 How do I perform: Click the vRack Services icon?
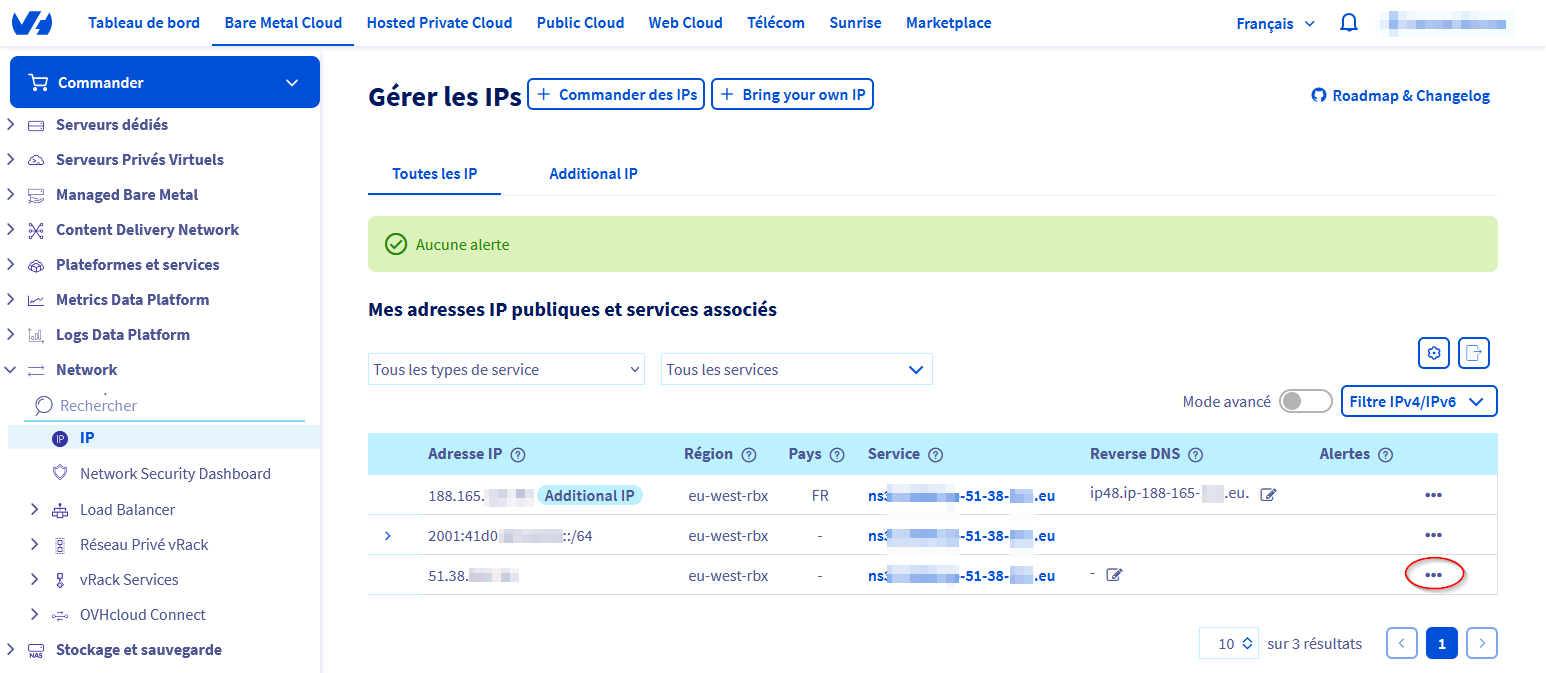click(x=60, y=580)
